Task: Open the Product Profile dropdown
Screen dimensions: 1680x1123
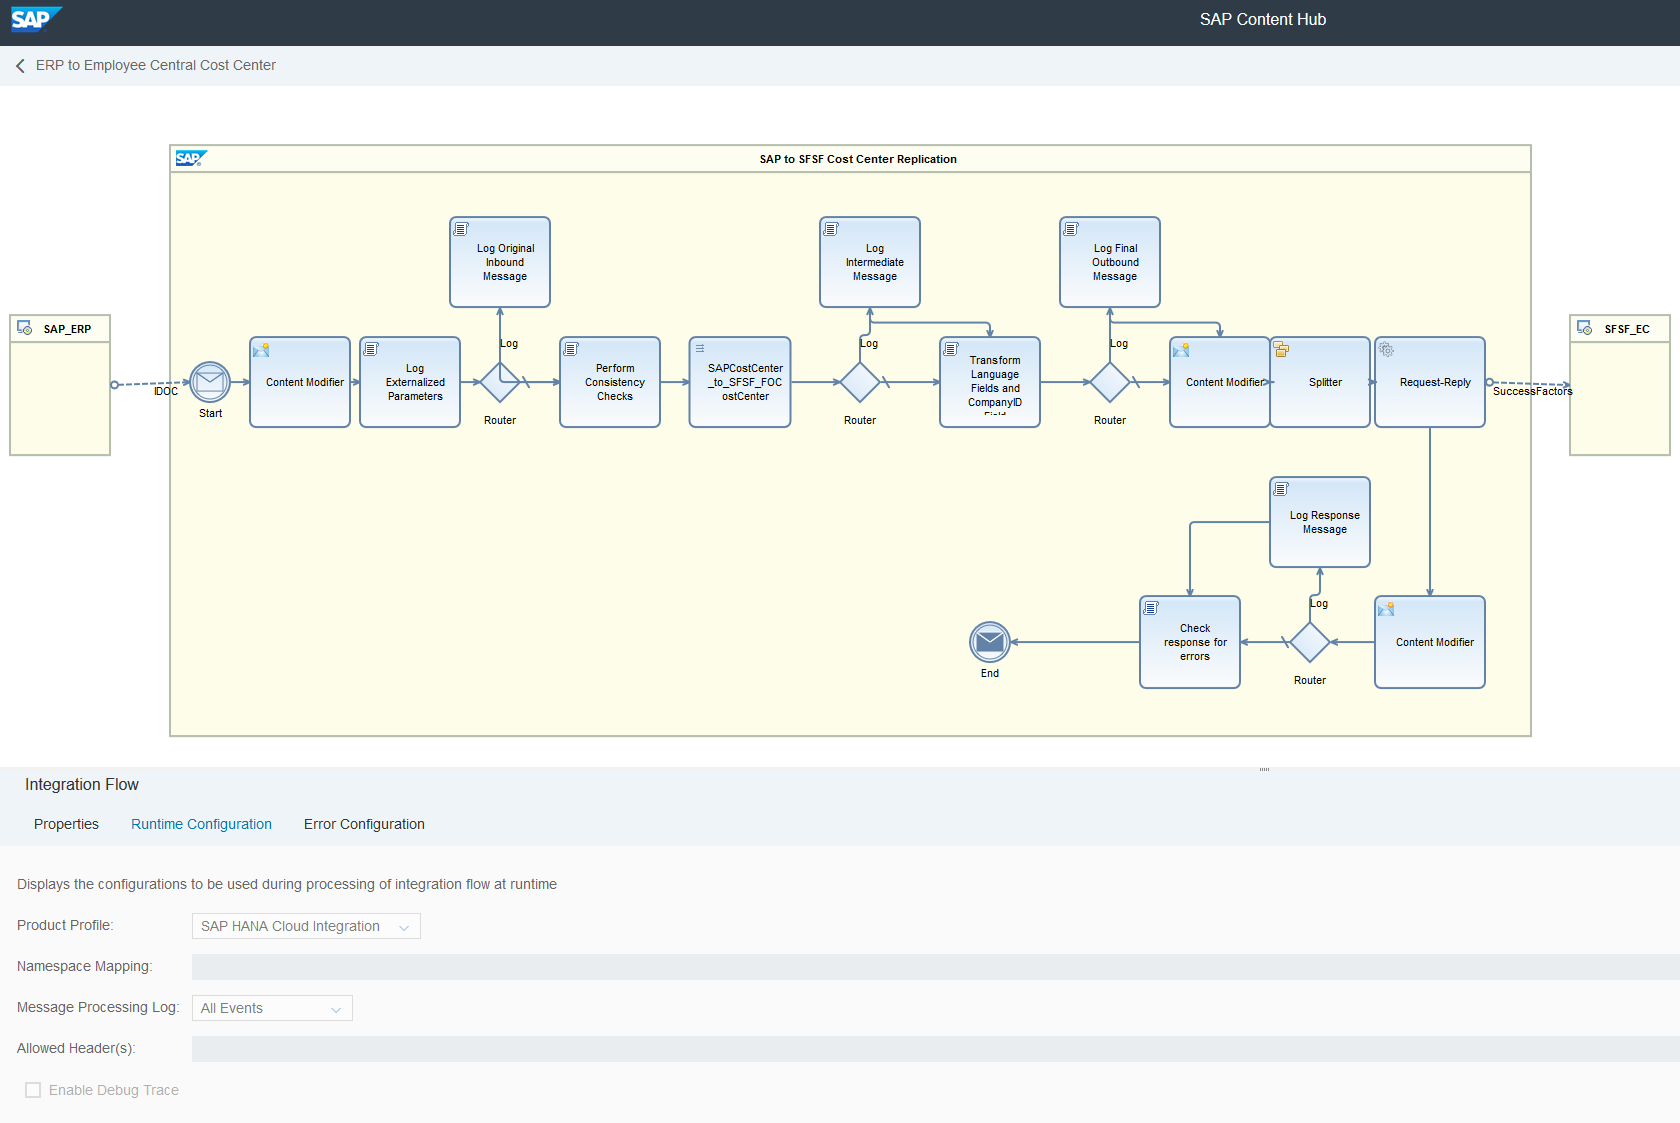Action: pyautogui.click(x=306, y=926)
